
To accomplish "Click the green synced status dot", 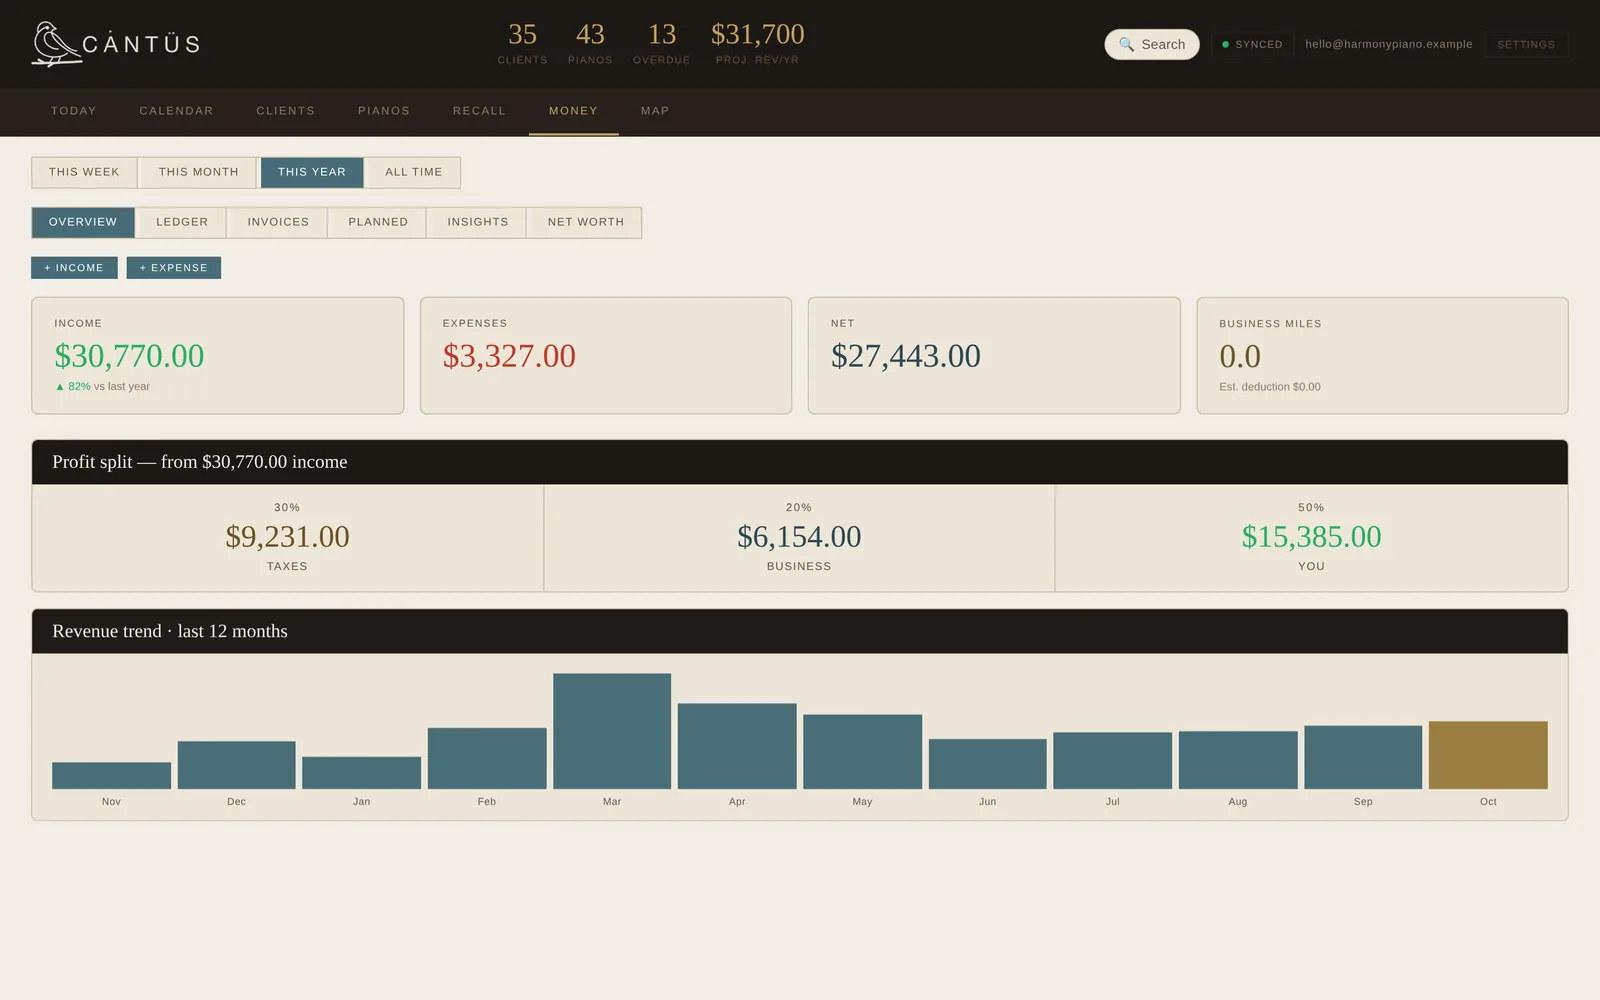I will pyautogui.click(x=1225, y=44).
